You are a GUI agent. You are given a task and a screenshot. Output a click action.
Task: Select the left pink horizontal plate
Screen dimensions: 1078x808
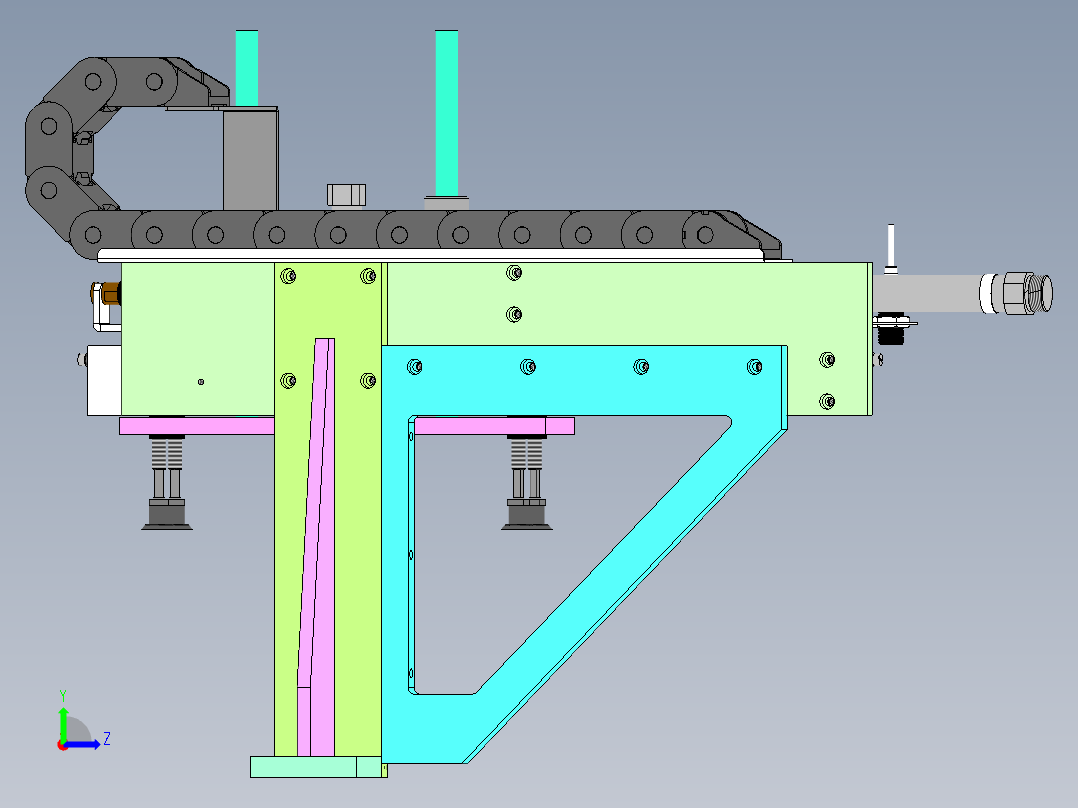197,426
